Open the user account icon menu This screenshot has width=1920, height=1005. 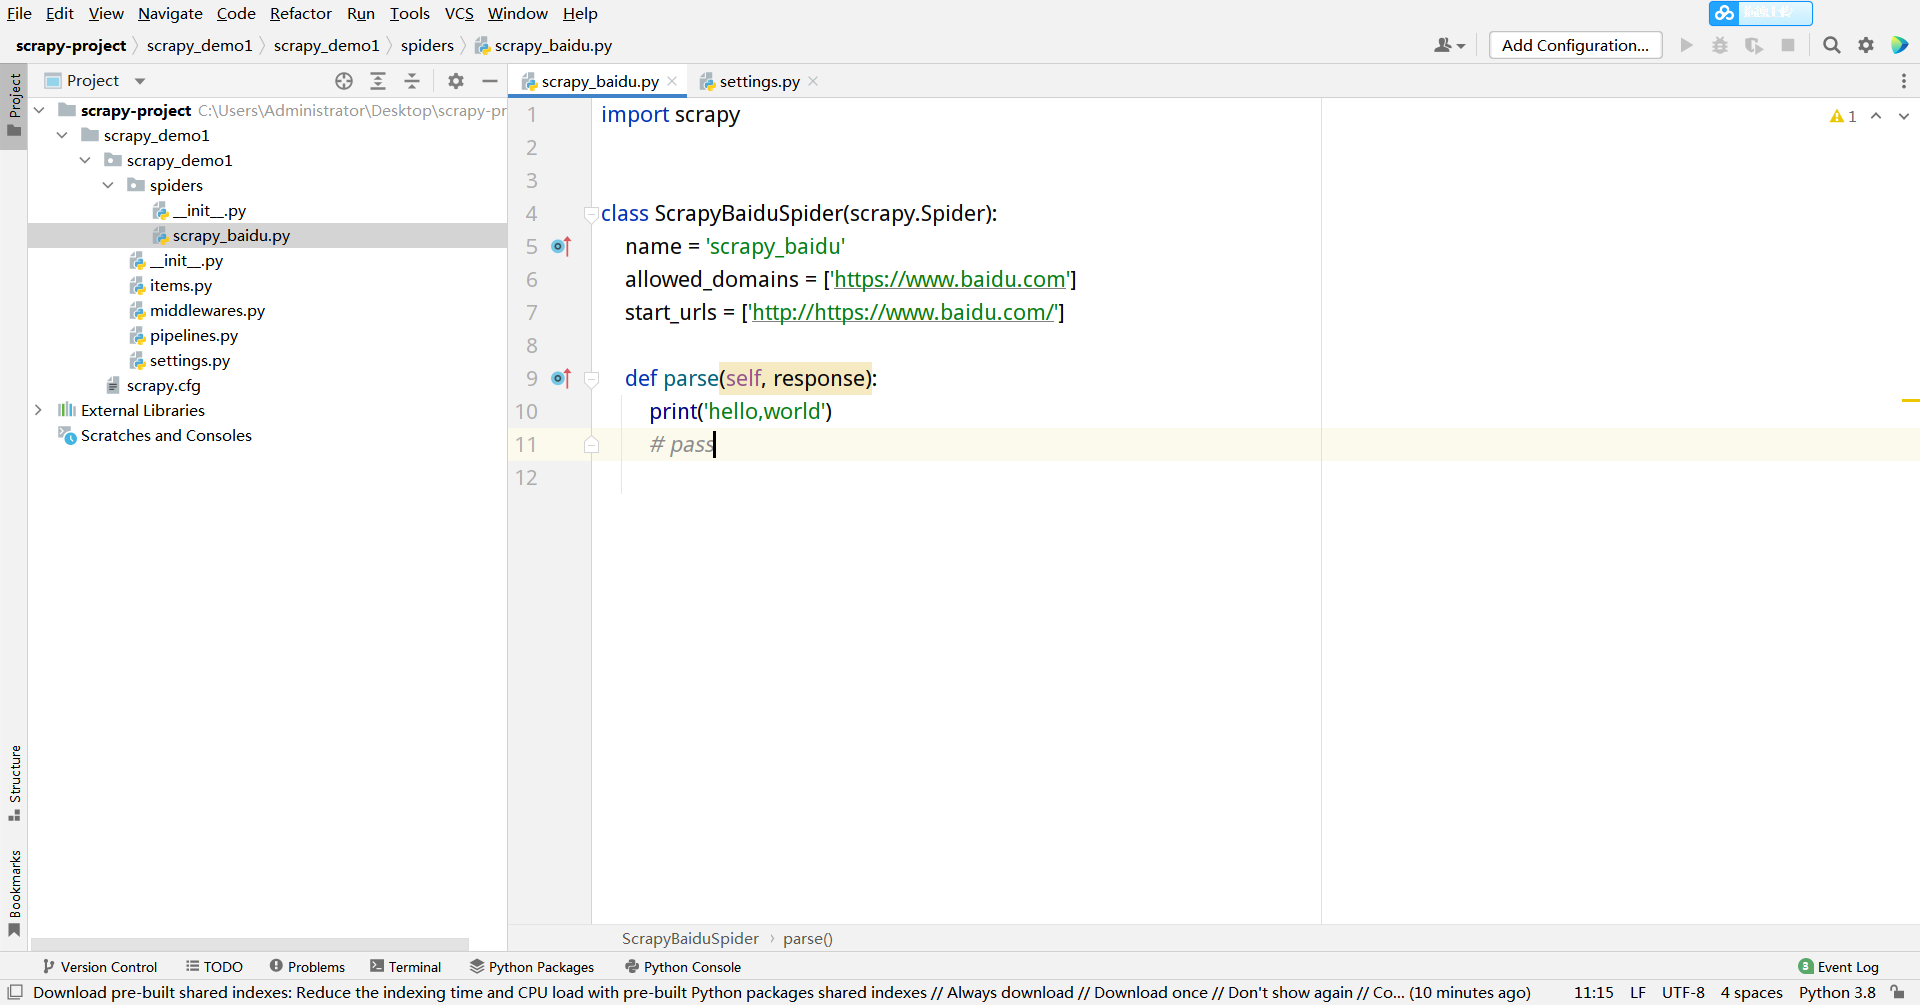(x=1449, y=45)
